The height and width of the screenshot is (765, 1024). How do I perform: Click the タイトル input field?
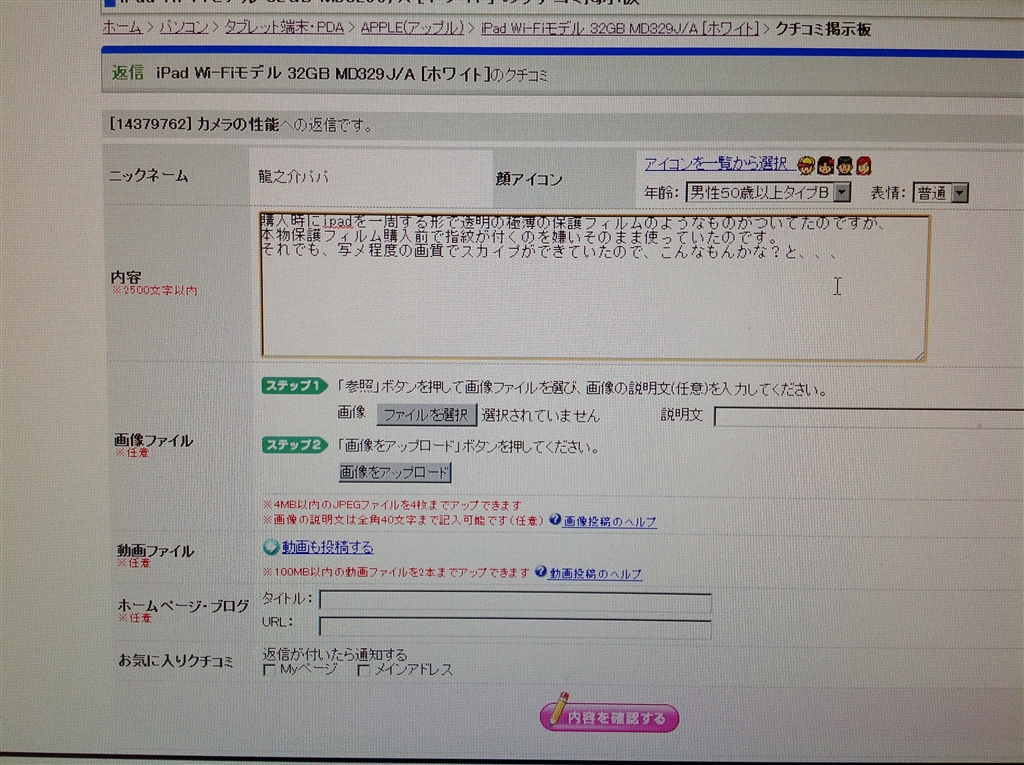(515, 602)
